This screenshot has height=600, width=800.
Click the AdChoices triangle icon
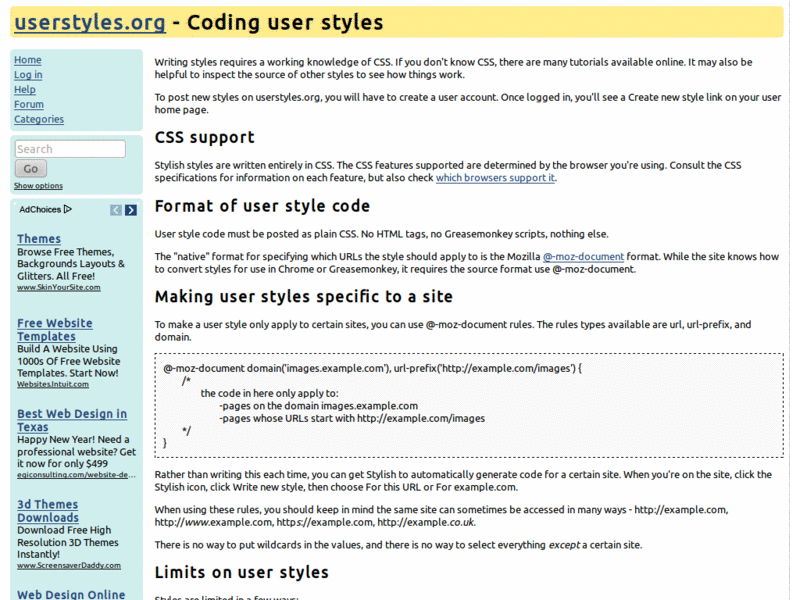tap(68, 209)
